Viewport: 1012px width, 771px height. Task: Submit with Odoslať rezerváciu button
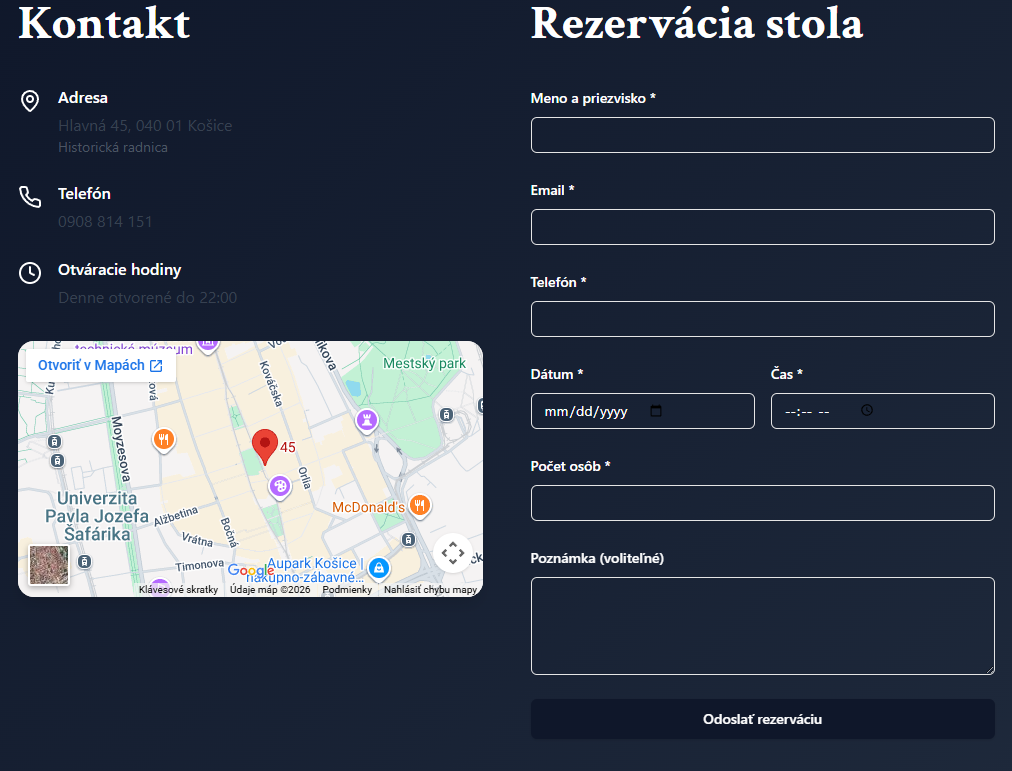point(762,719)
